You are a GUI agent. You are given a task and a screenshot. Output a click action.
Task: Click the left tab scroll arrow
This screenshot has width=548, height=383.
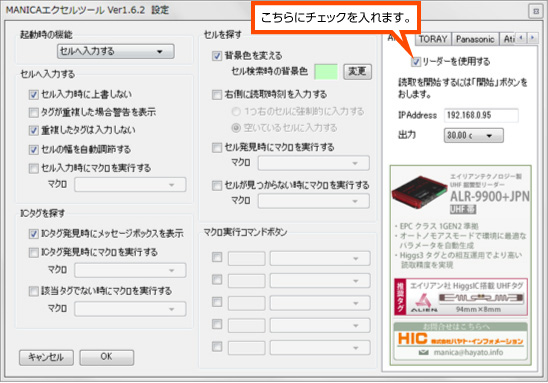pyautogui.click(x=521, y=37)
